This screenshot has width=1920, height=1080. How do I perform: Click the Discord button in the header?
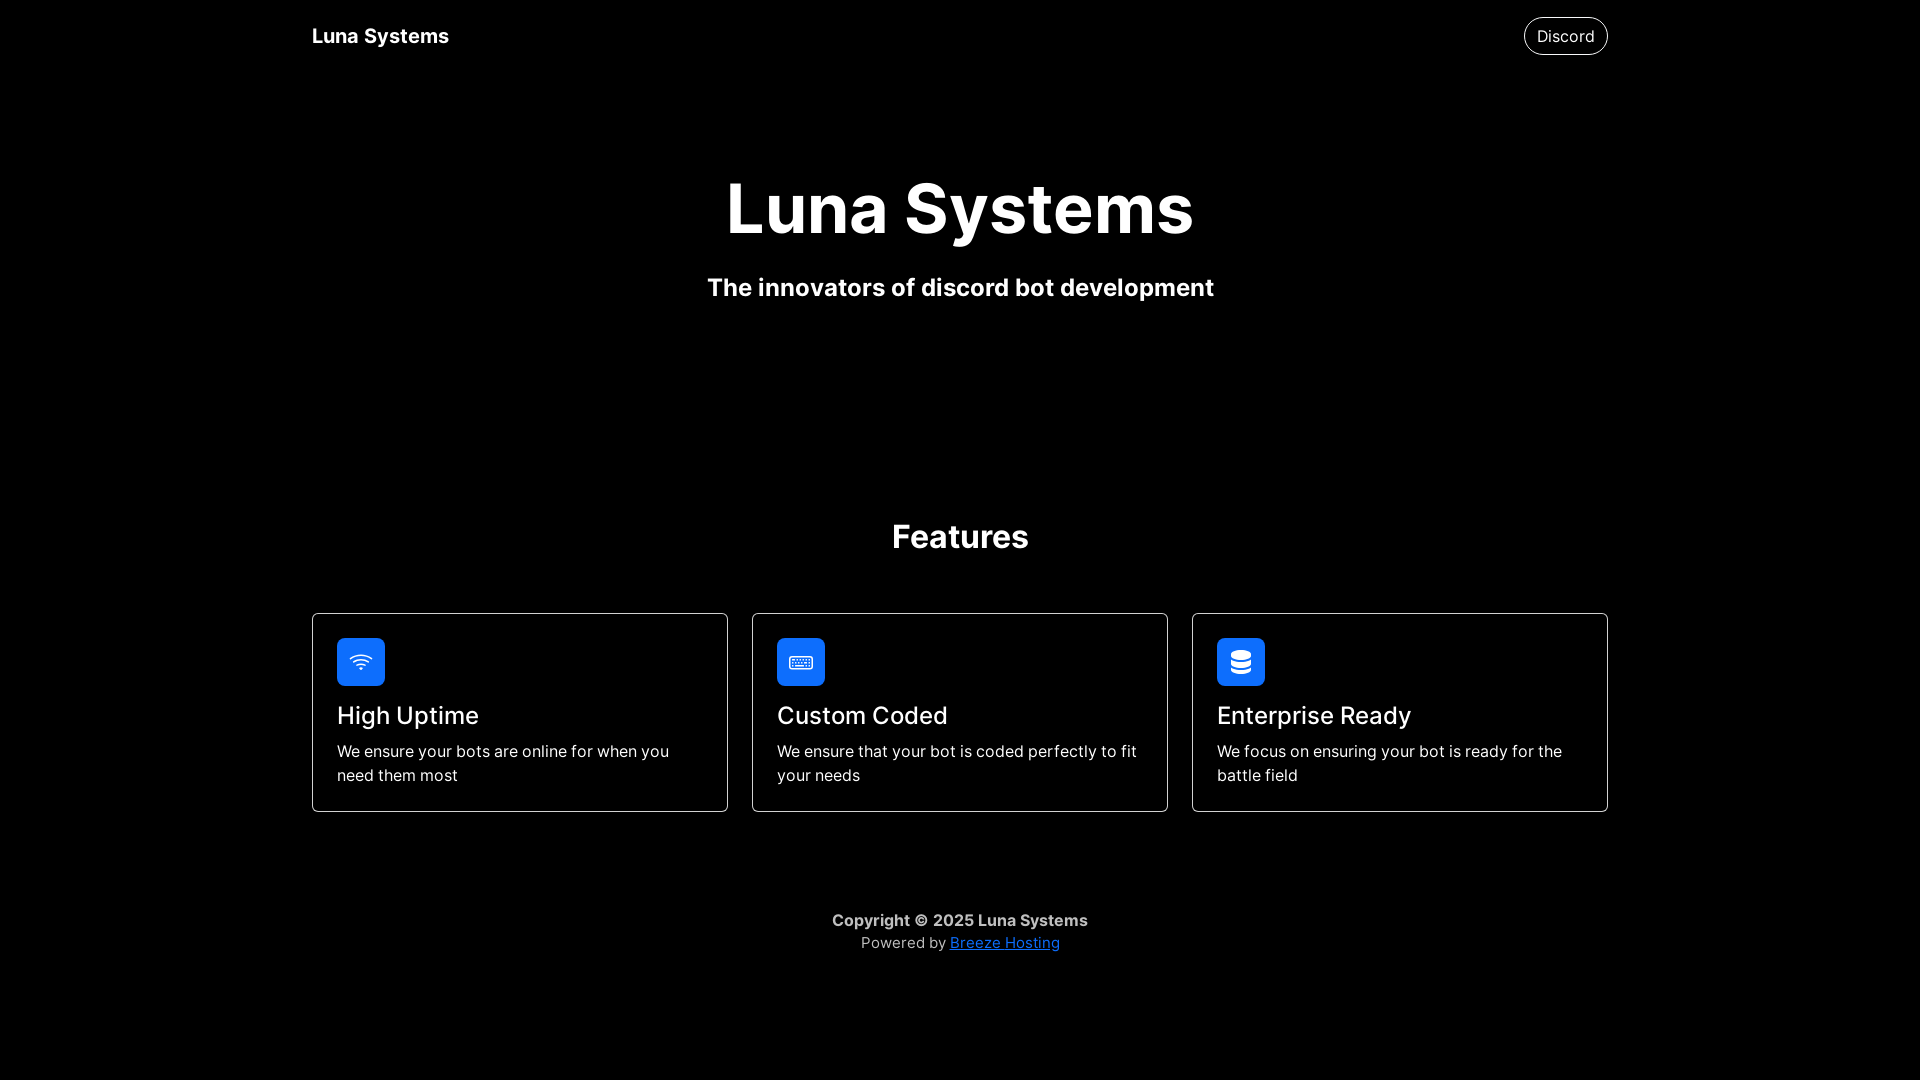click(x=1565, y=36)
